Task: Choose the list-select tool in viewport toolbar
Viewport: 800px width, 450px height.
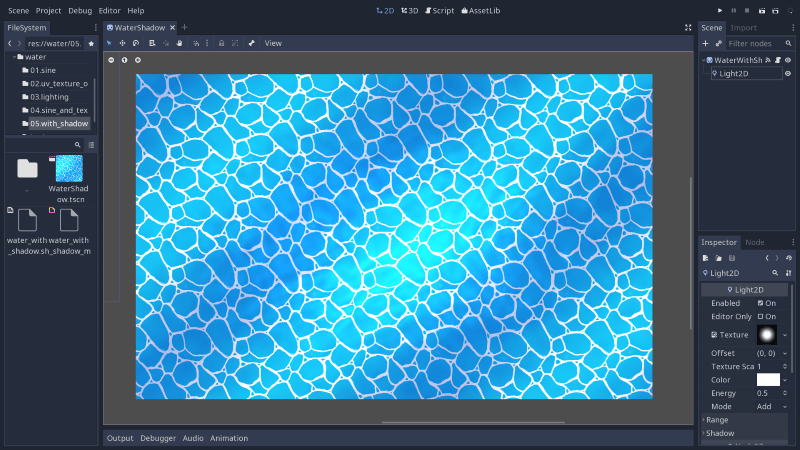Action: coord(152,43)
